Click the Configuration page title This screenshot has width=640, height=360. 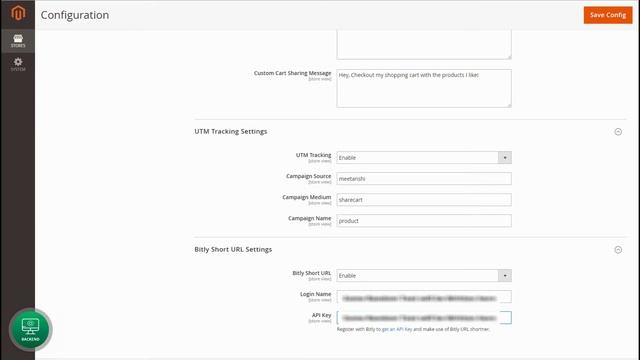coord(75,15)
